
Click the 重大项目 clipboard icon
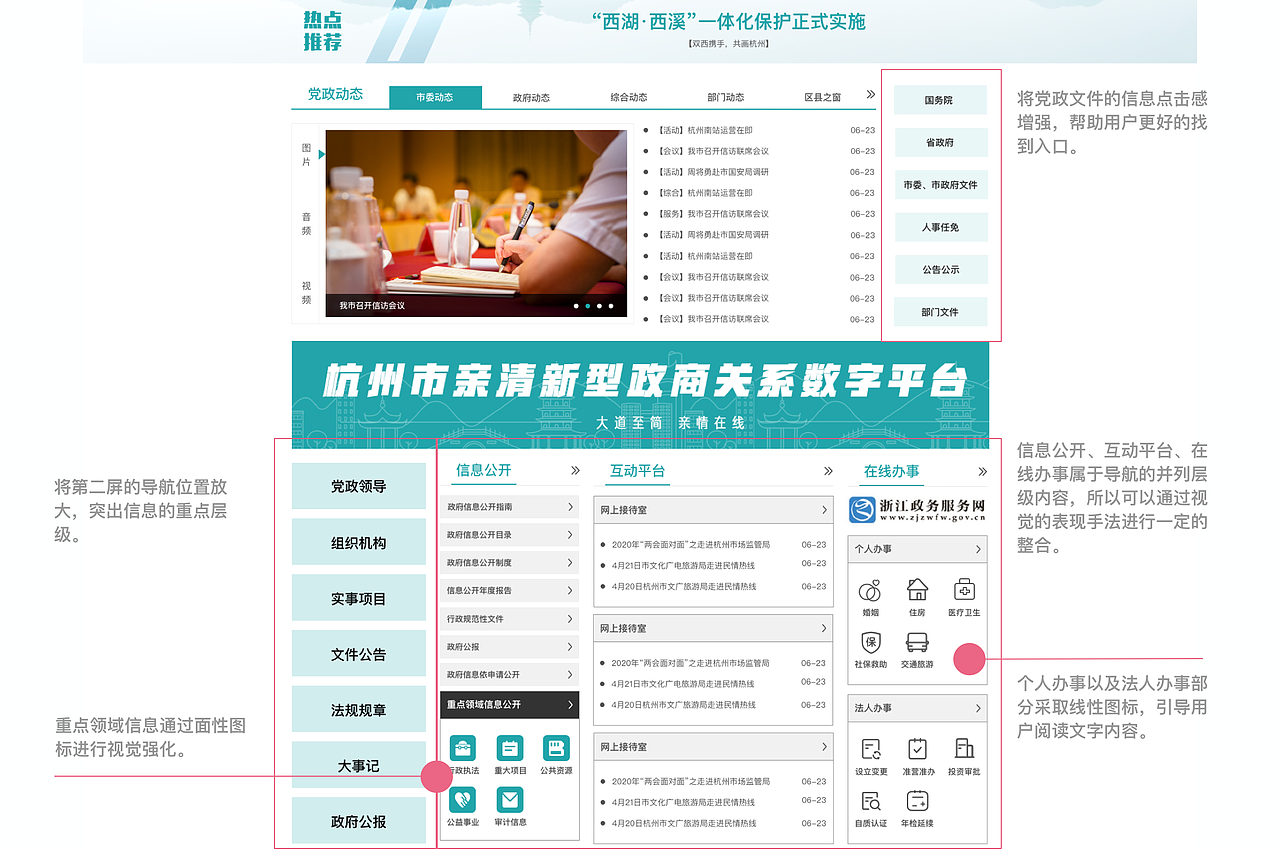point(510,748)
